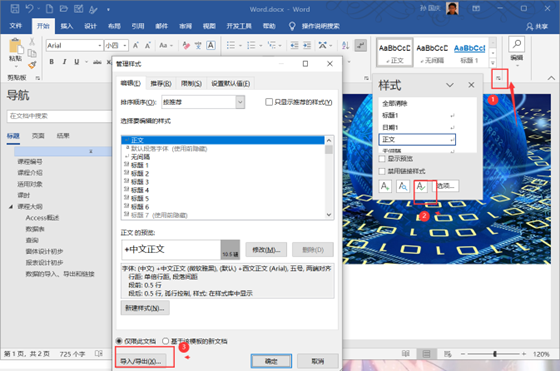The image size is (560, 371).
Task: Open the Styles pane launcher icon
Action: tap(499, 78)
